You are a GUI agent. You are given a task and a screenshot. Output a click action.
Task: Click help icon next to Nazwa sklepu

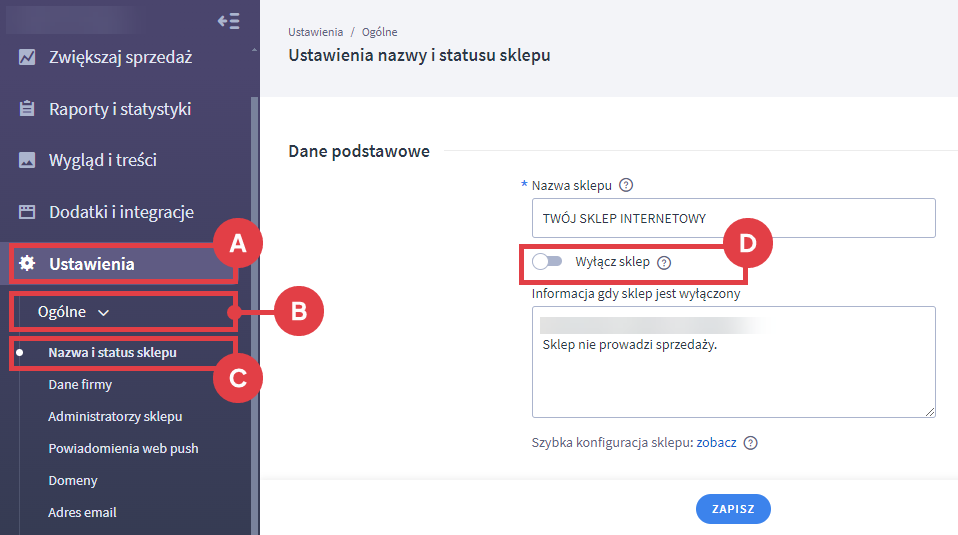click(626, 185)
